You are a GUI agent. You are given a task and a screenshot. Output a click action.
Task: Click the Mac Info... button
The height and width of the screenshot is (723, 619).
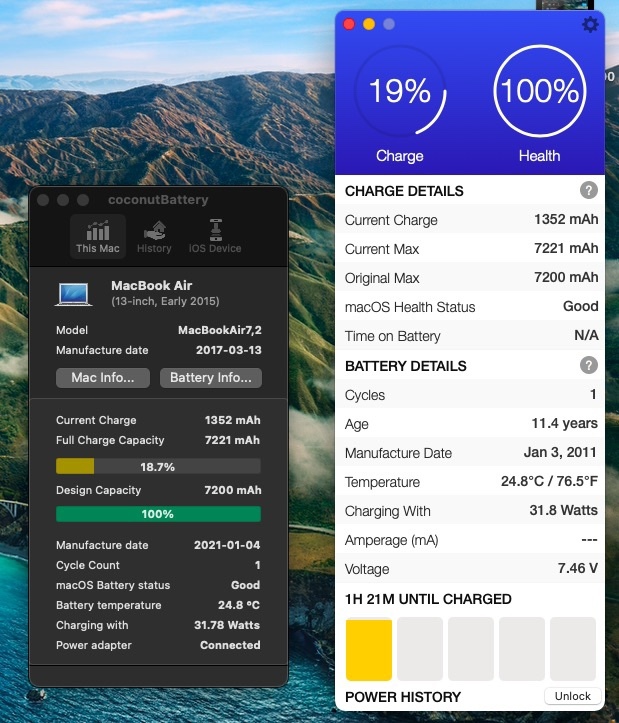(103, 378)
